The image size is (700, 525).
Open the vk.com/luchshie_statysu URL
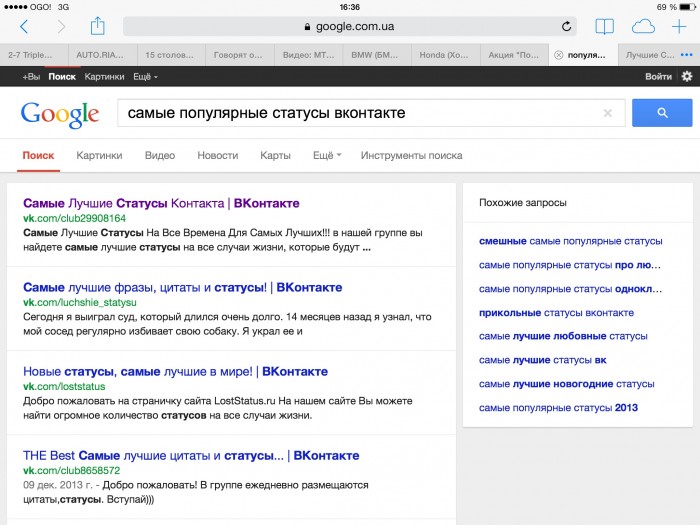(x=80, y=302)
